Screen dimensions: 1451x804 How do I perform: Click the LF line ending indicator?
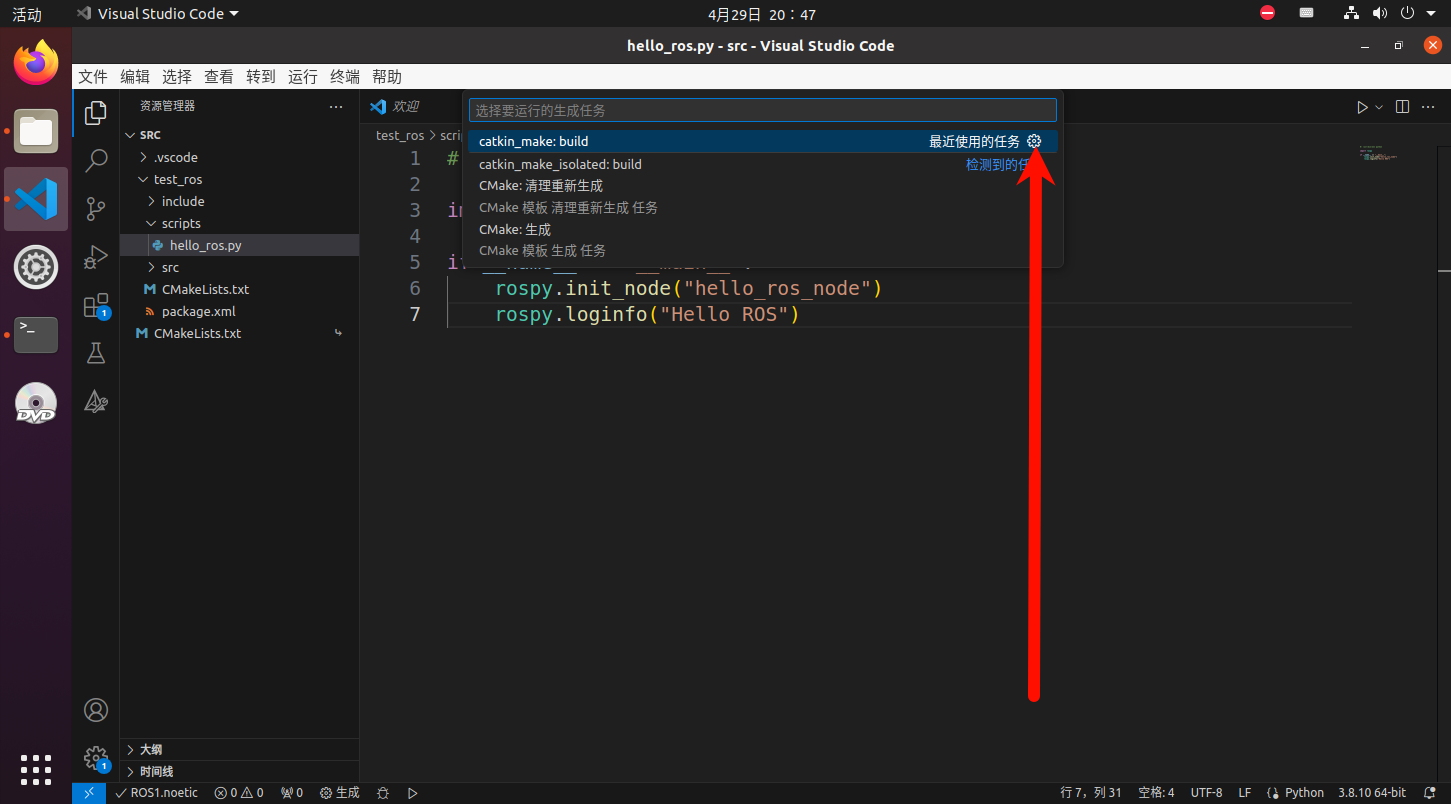tap(1245, 793)
